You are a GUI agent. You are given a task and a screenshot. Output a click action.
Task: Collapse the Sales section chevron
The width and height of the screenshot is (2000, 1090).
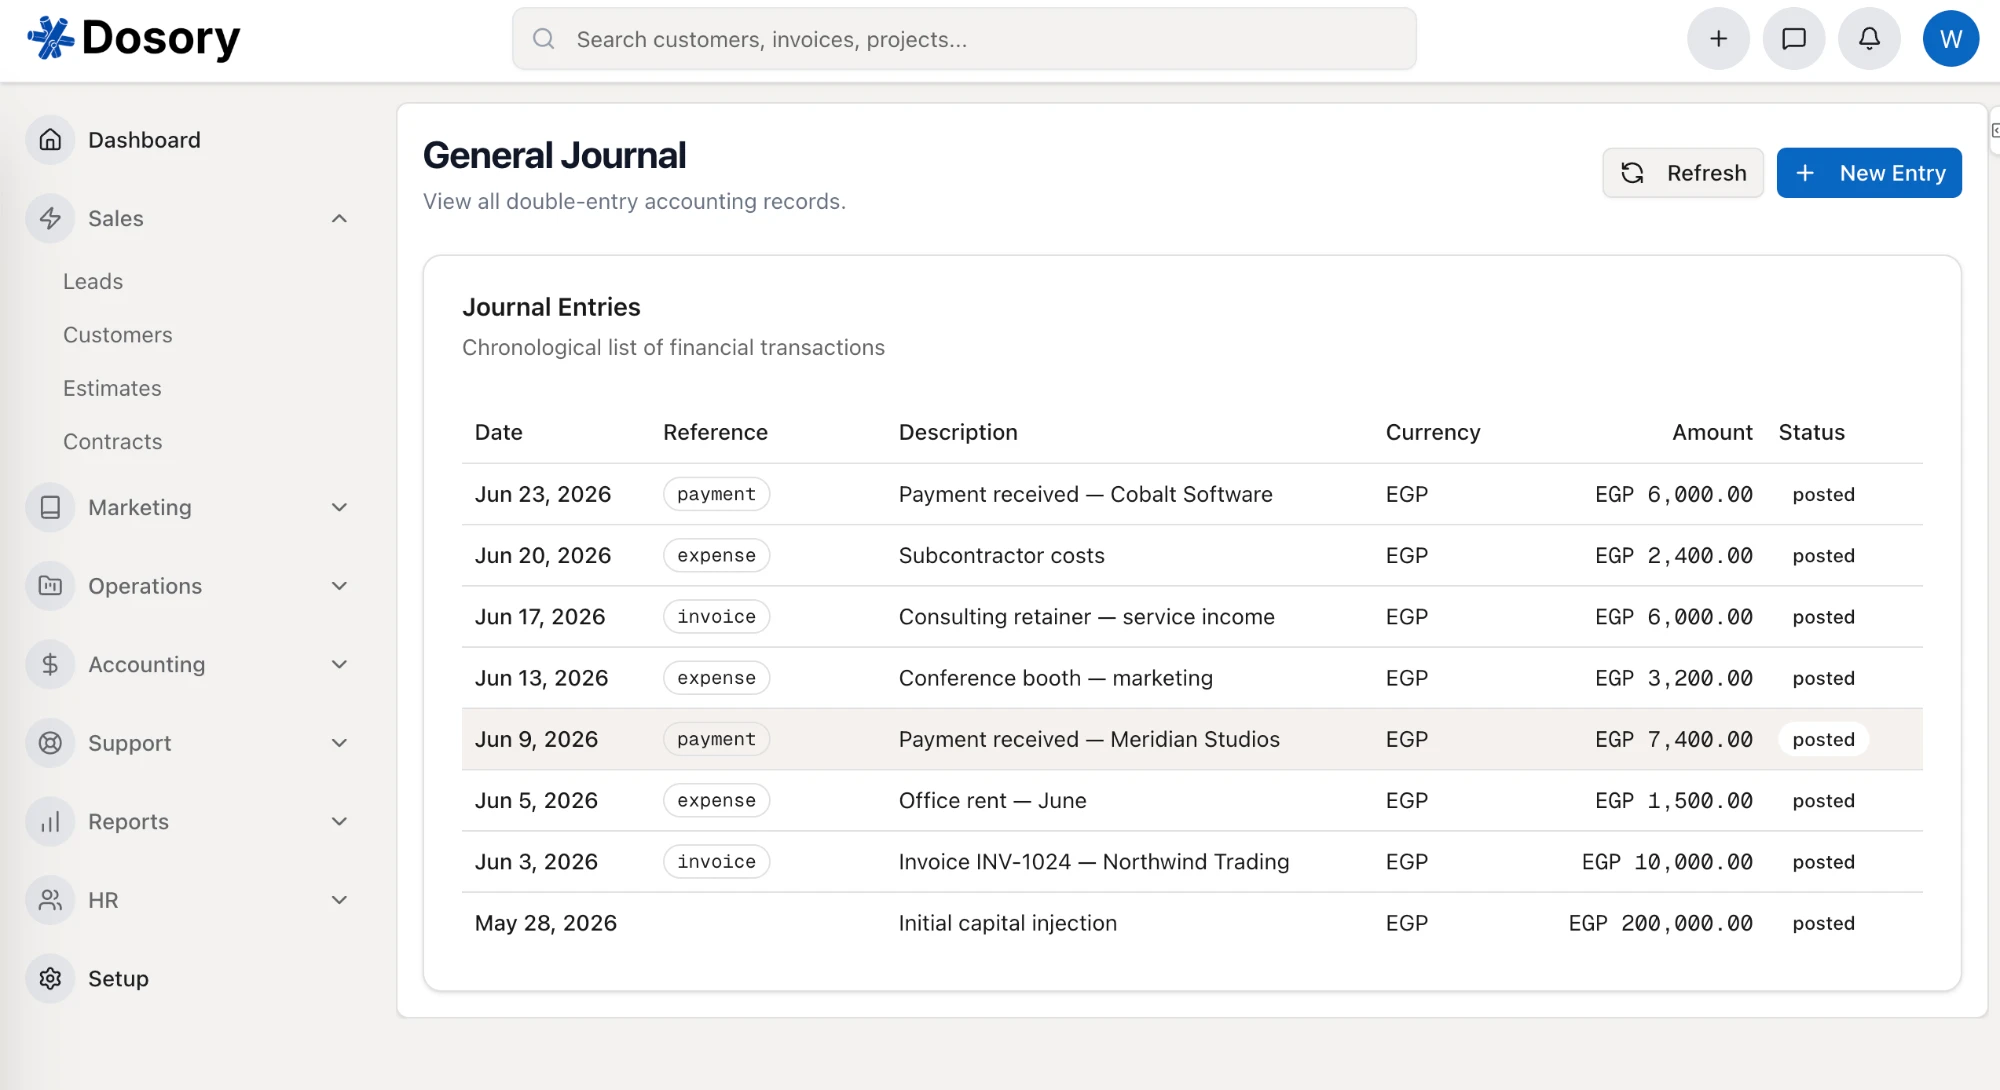click(339, 218)
